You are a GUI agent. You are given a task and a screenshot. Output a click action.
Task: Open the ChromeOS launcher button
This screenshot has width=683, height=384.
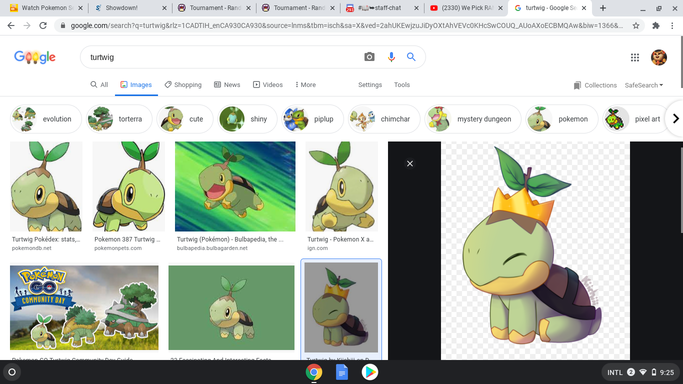click(x=12, y=372)
